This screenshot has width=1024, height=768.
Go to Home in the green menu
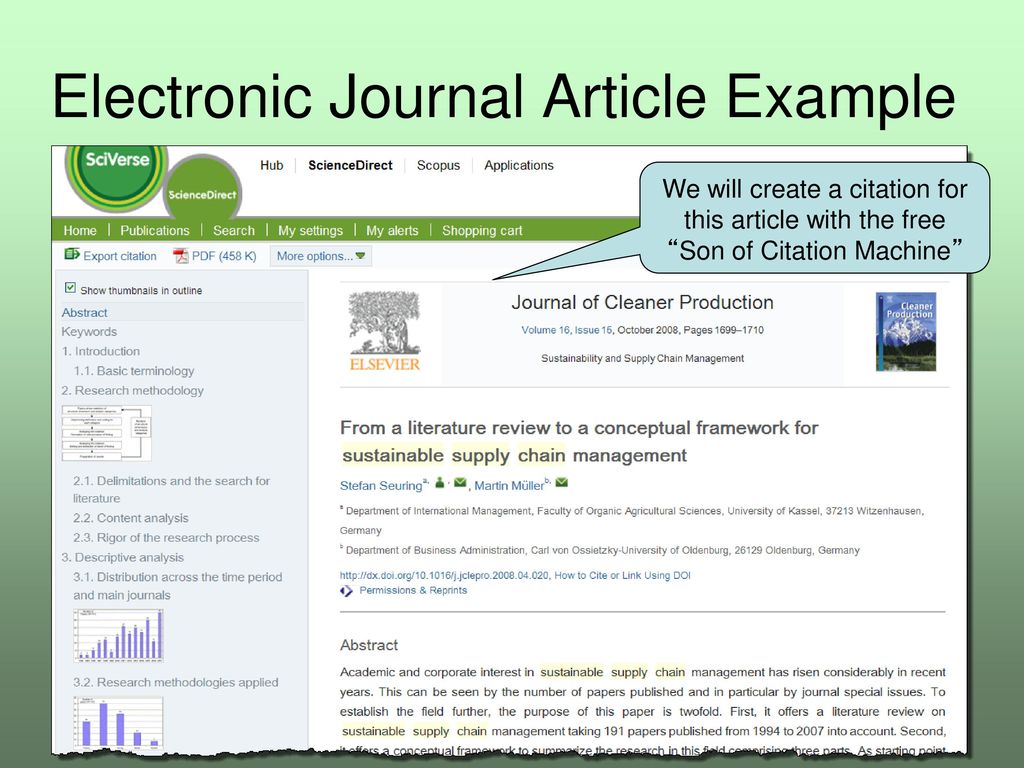click(x=80, y=231)
